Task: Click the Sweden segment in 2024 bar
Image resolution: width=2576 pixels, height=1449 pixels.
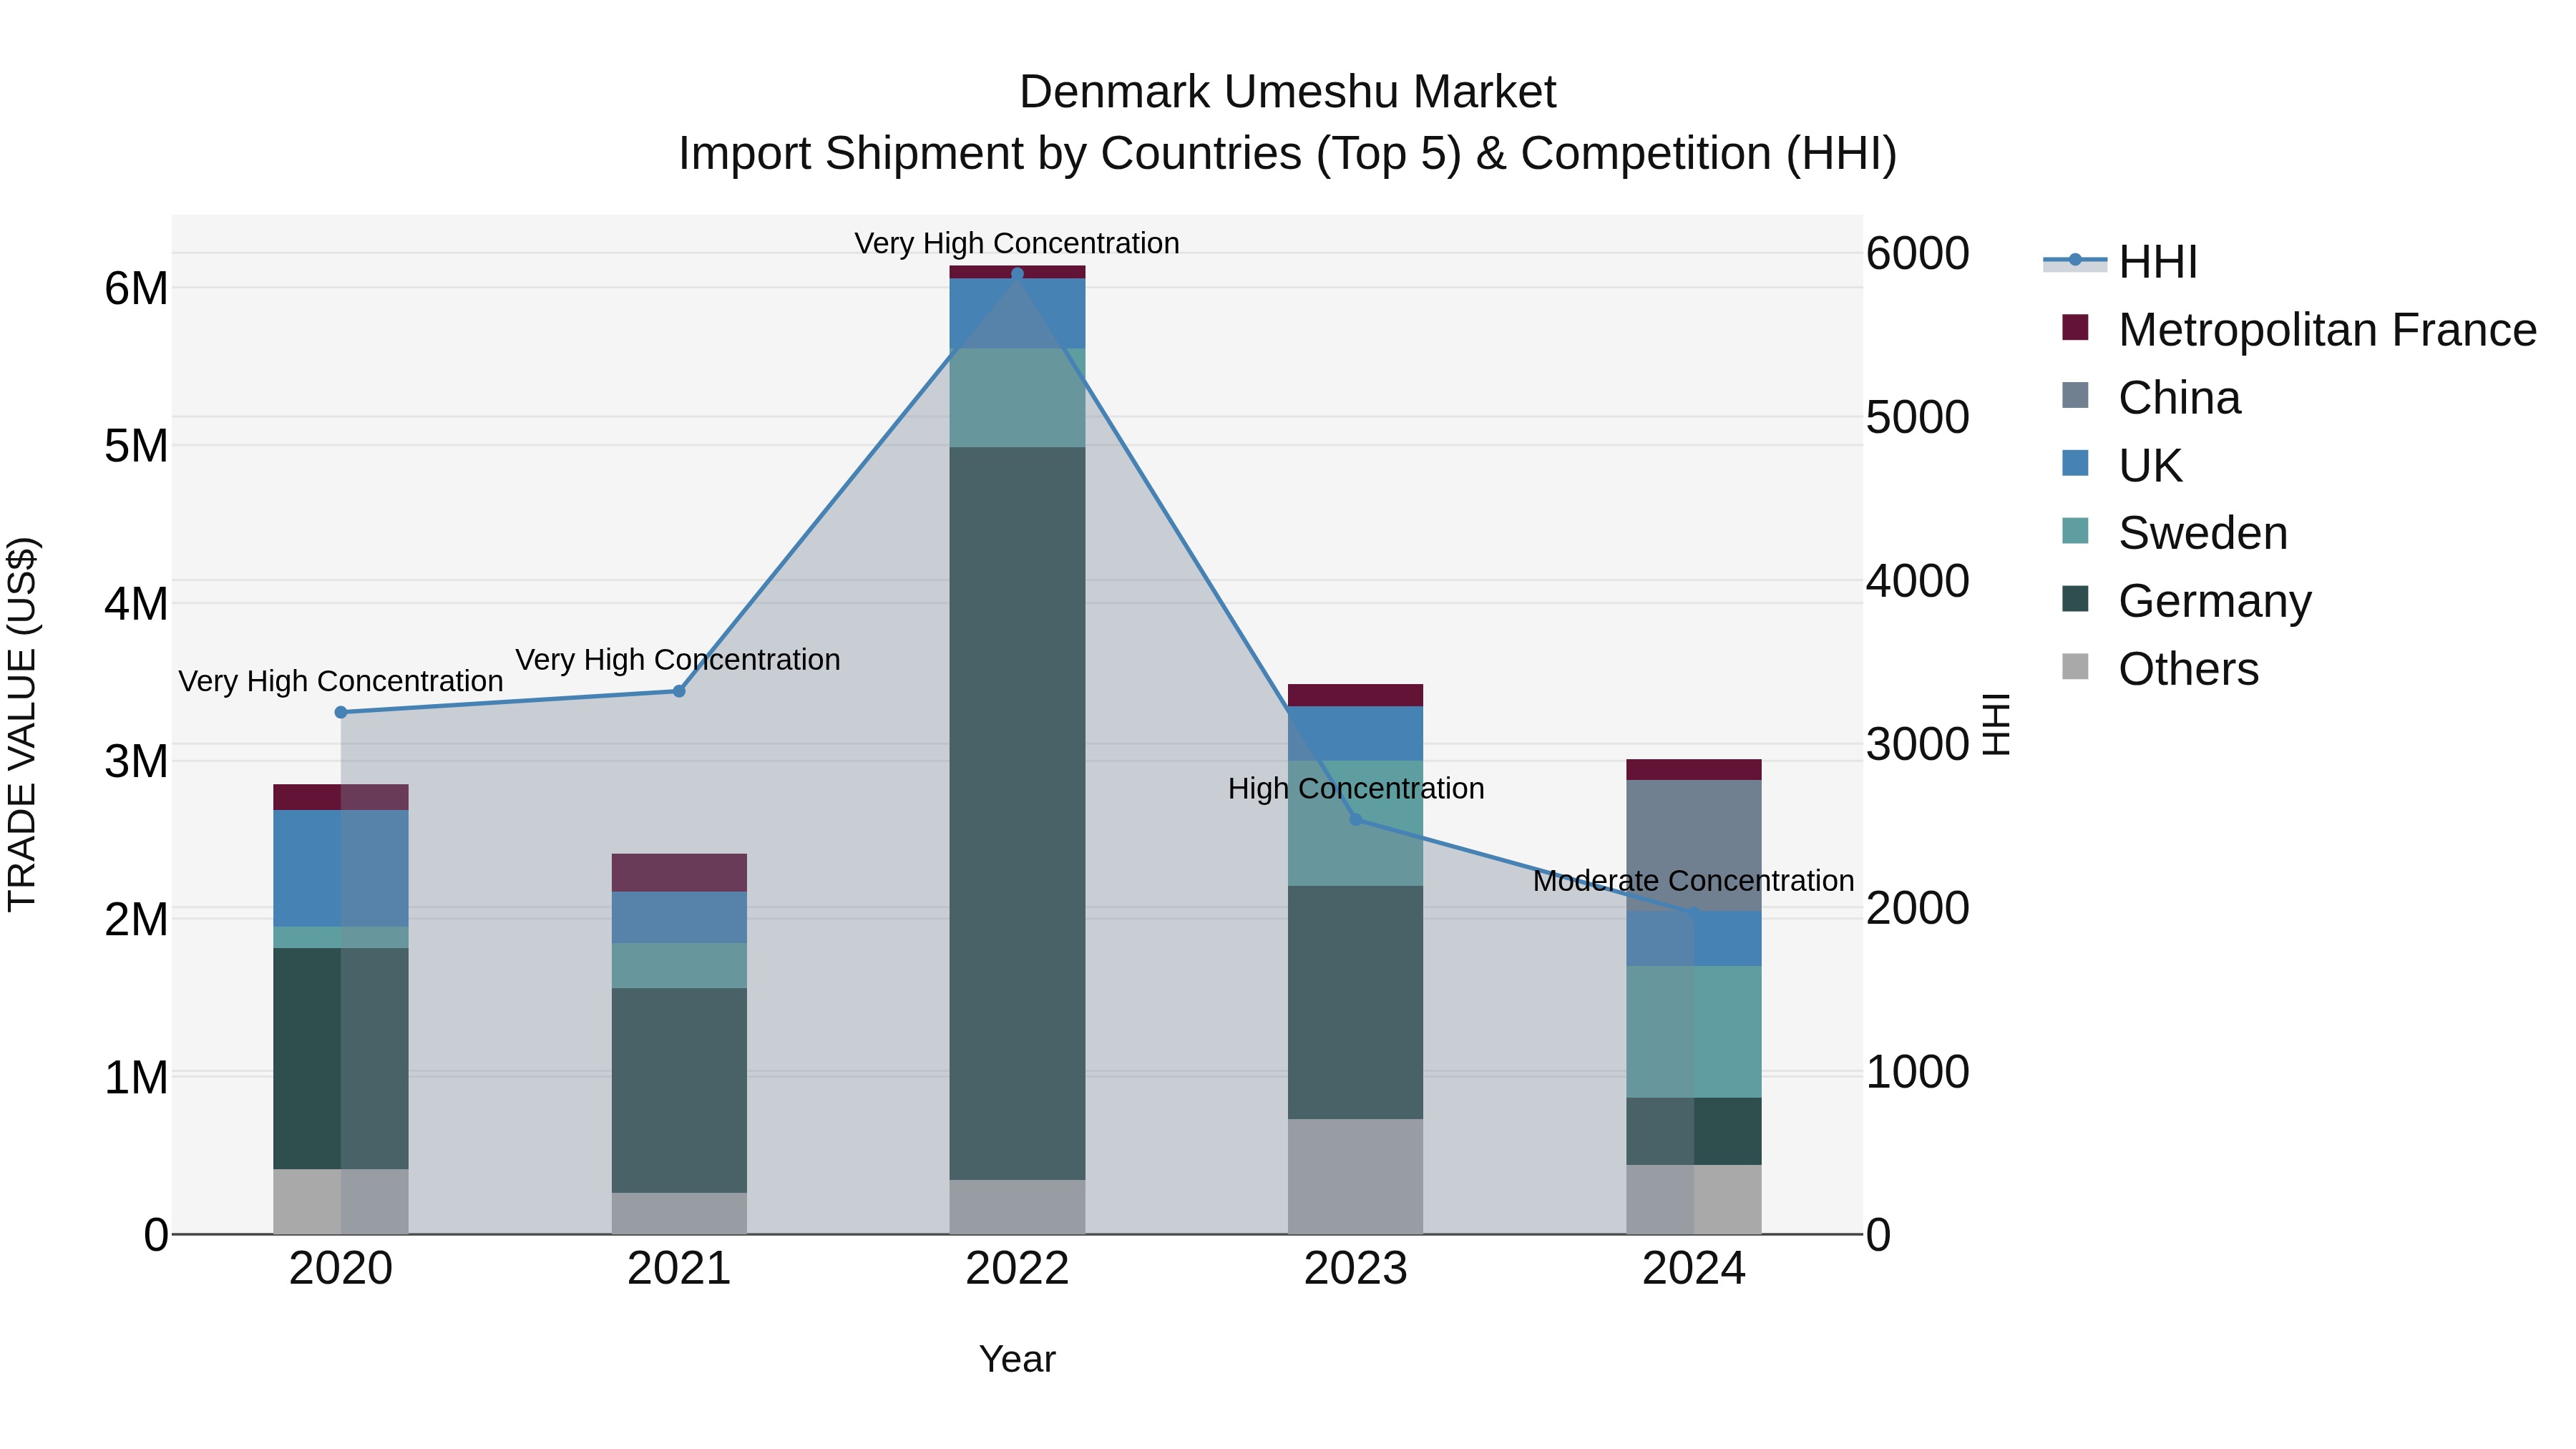Action: (x=1694, y=1032)
